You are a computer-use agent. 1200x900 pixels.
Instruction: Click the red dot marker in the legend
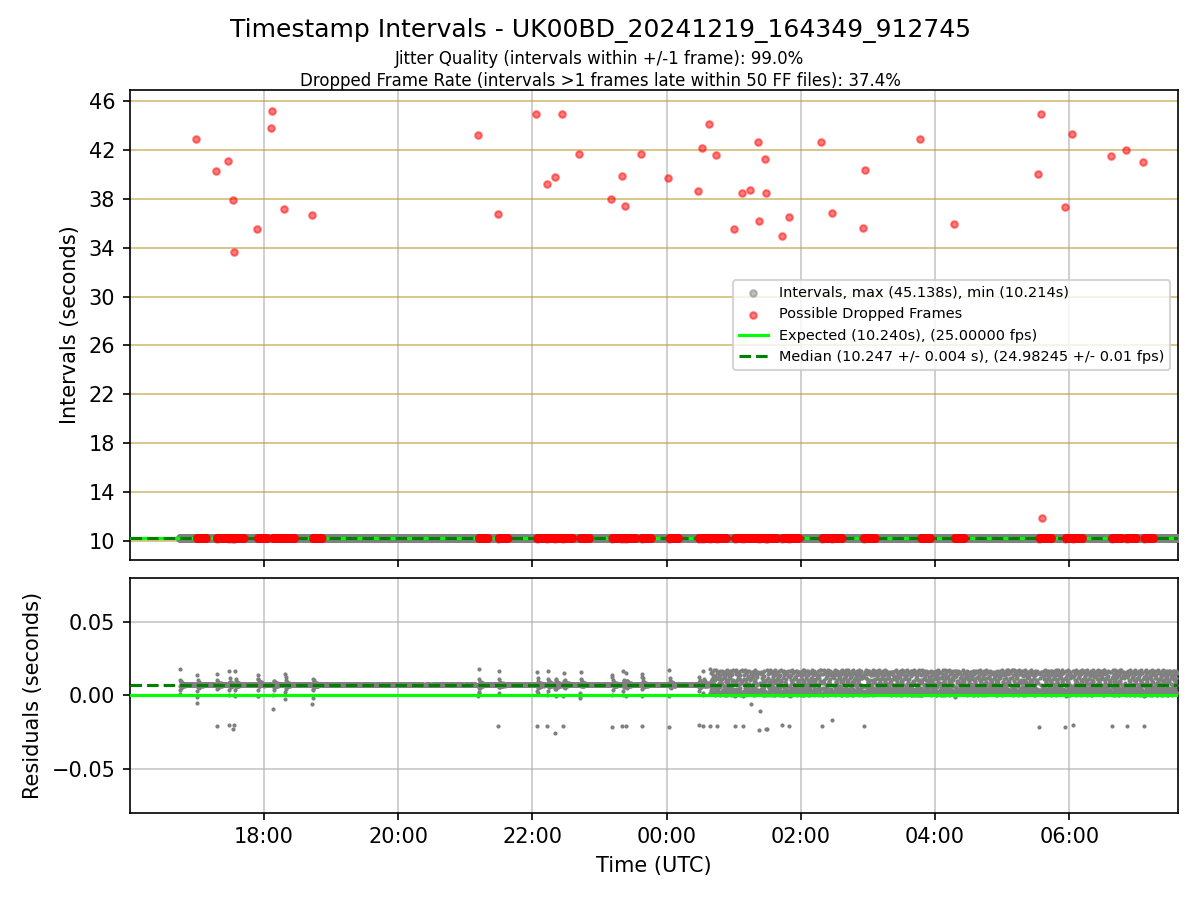pos(753,314)
